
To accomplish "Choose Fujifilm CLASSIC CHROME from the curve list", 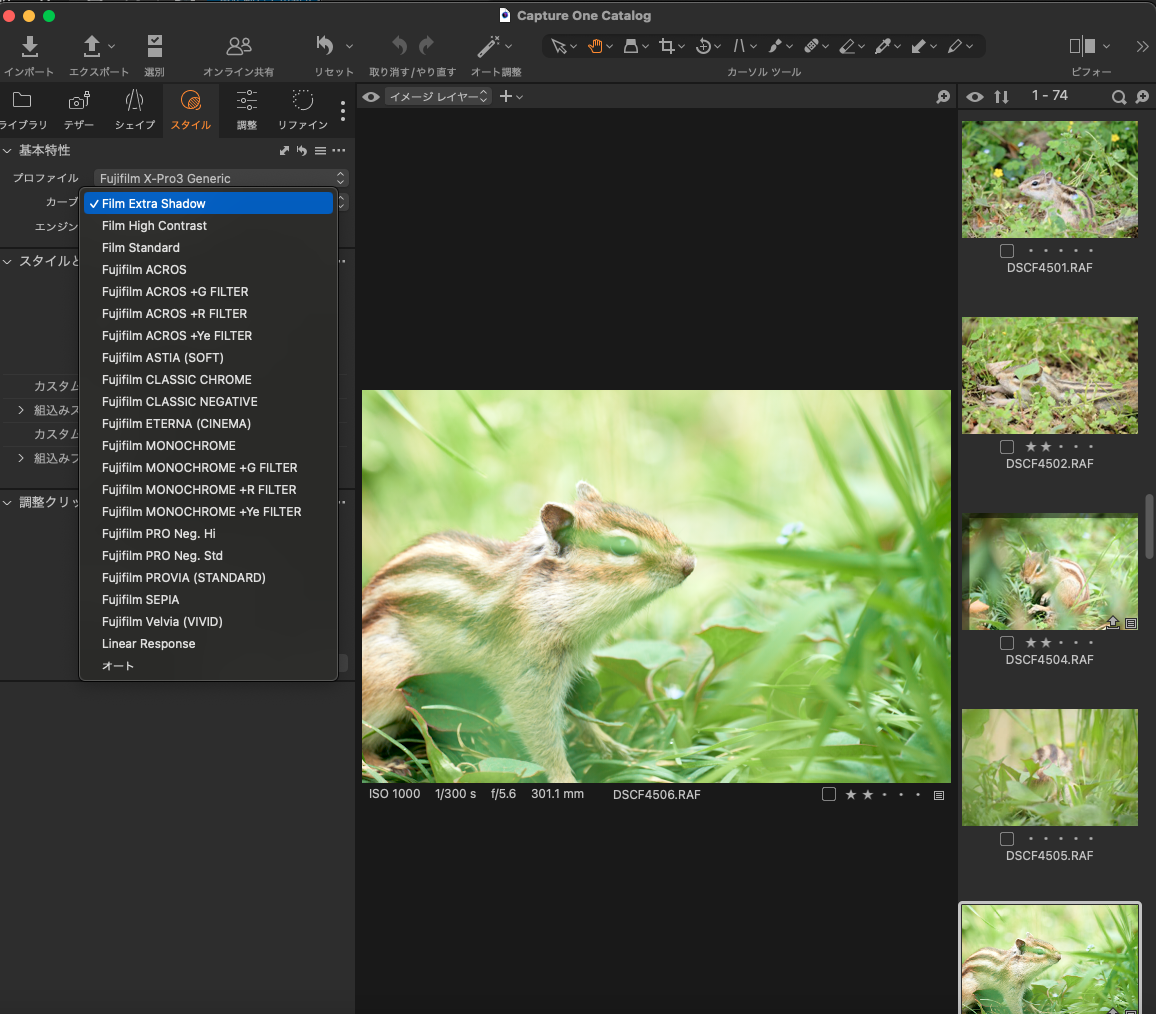I will click(176, 380).
